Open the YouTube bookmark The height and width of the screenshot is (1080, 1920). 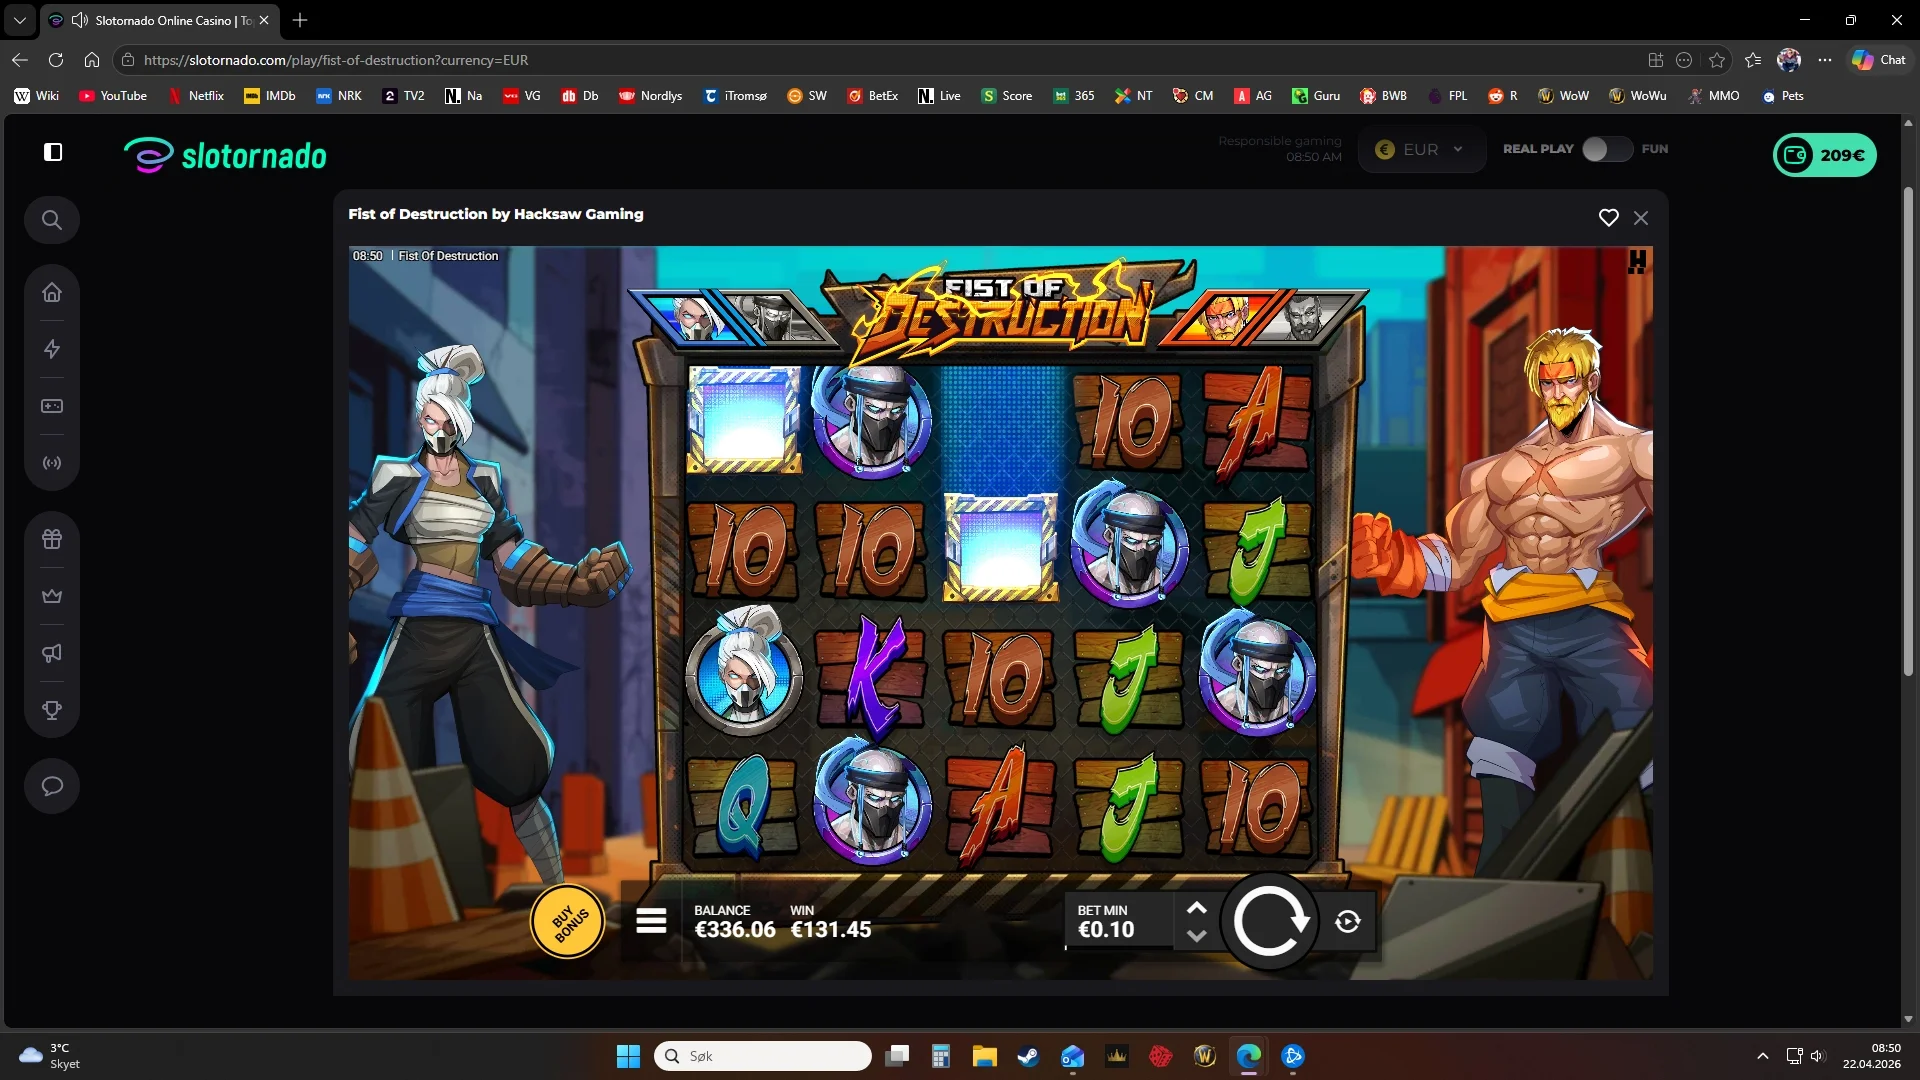click(113, 96)
